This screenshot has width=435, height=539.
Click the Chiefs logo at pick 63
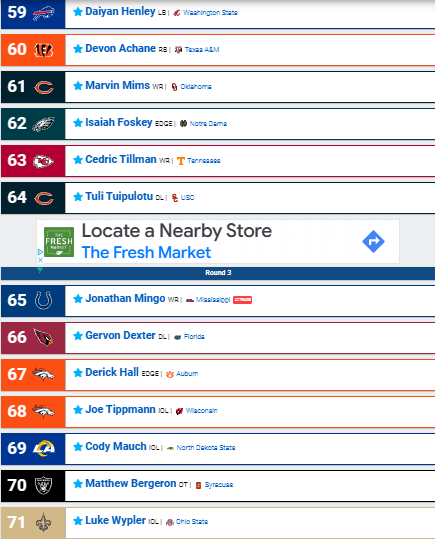43,161
